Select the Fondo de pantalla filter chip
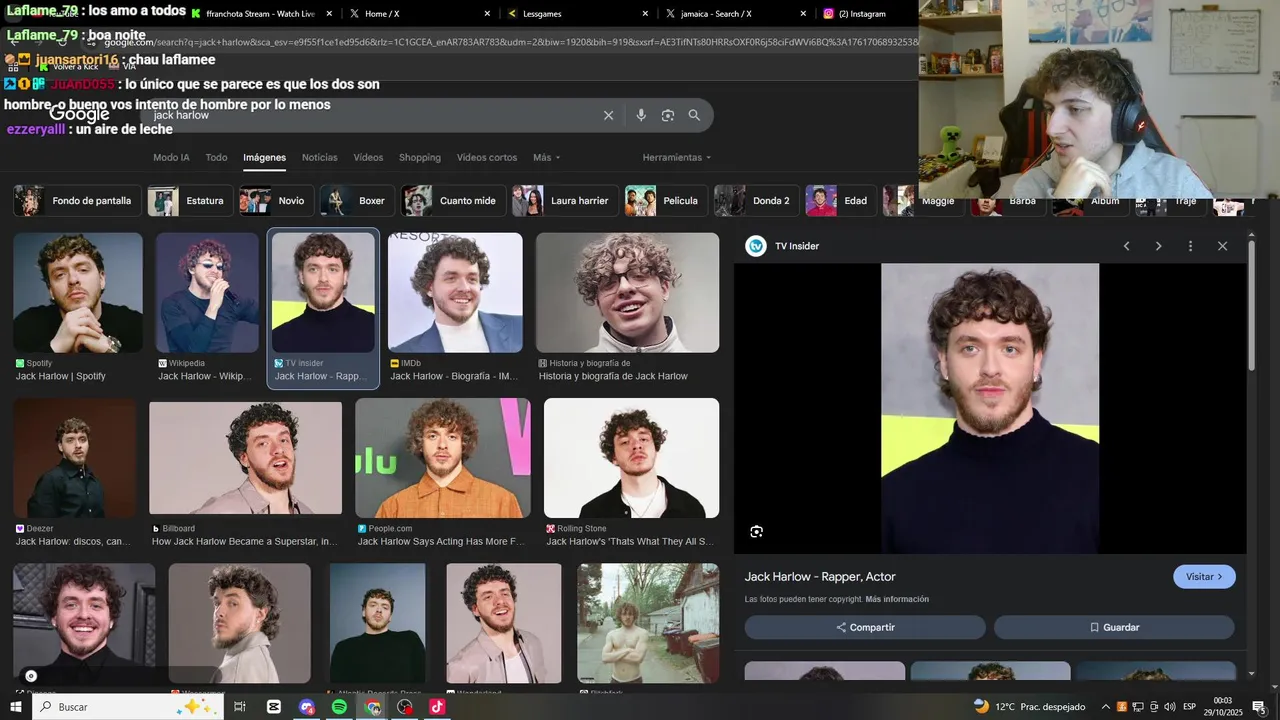This screenshot has width=1280, height=720. coord(75,201)
